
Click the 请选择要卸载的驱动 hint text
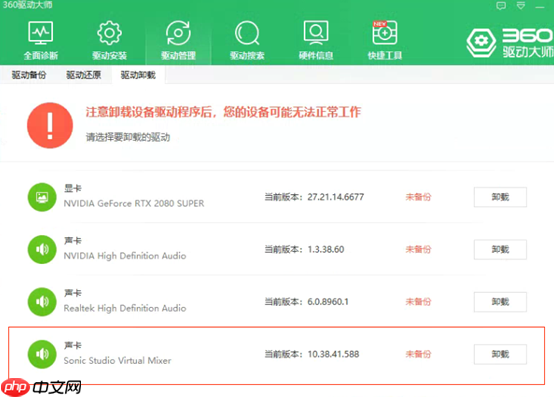(x=128, y=137)
